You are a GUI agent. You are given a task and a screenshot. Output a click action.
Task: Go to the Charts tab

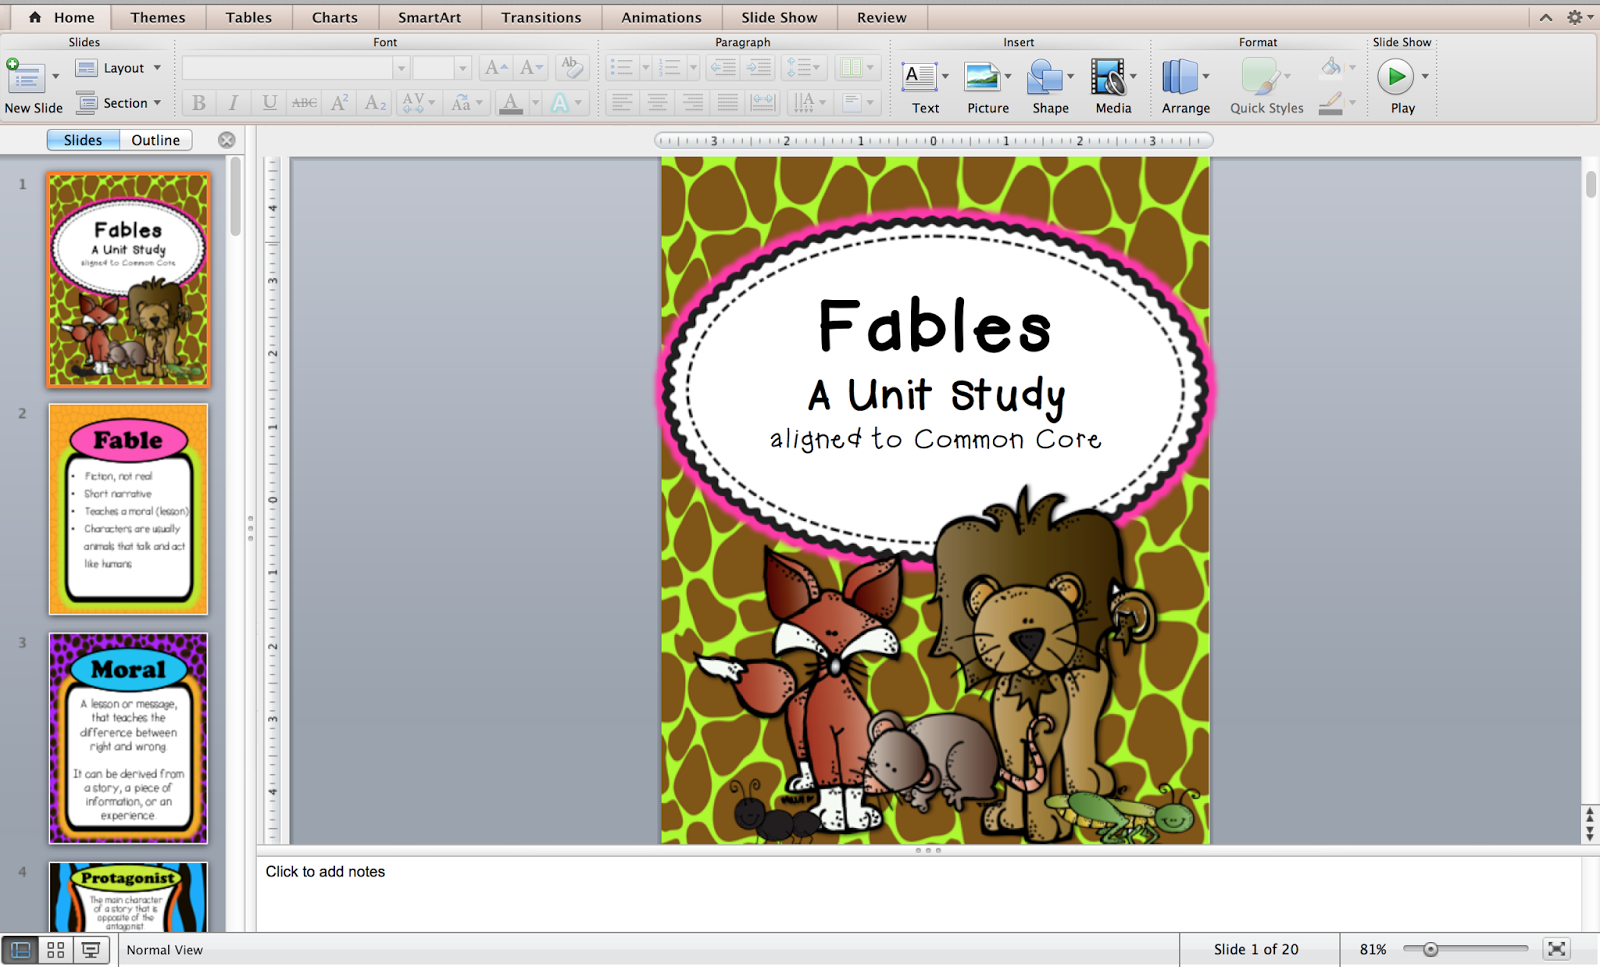335,17
